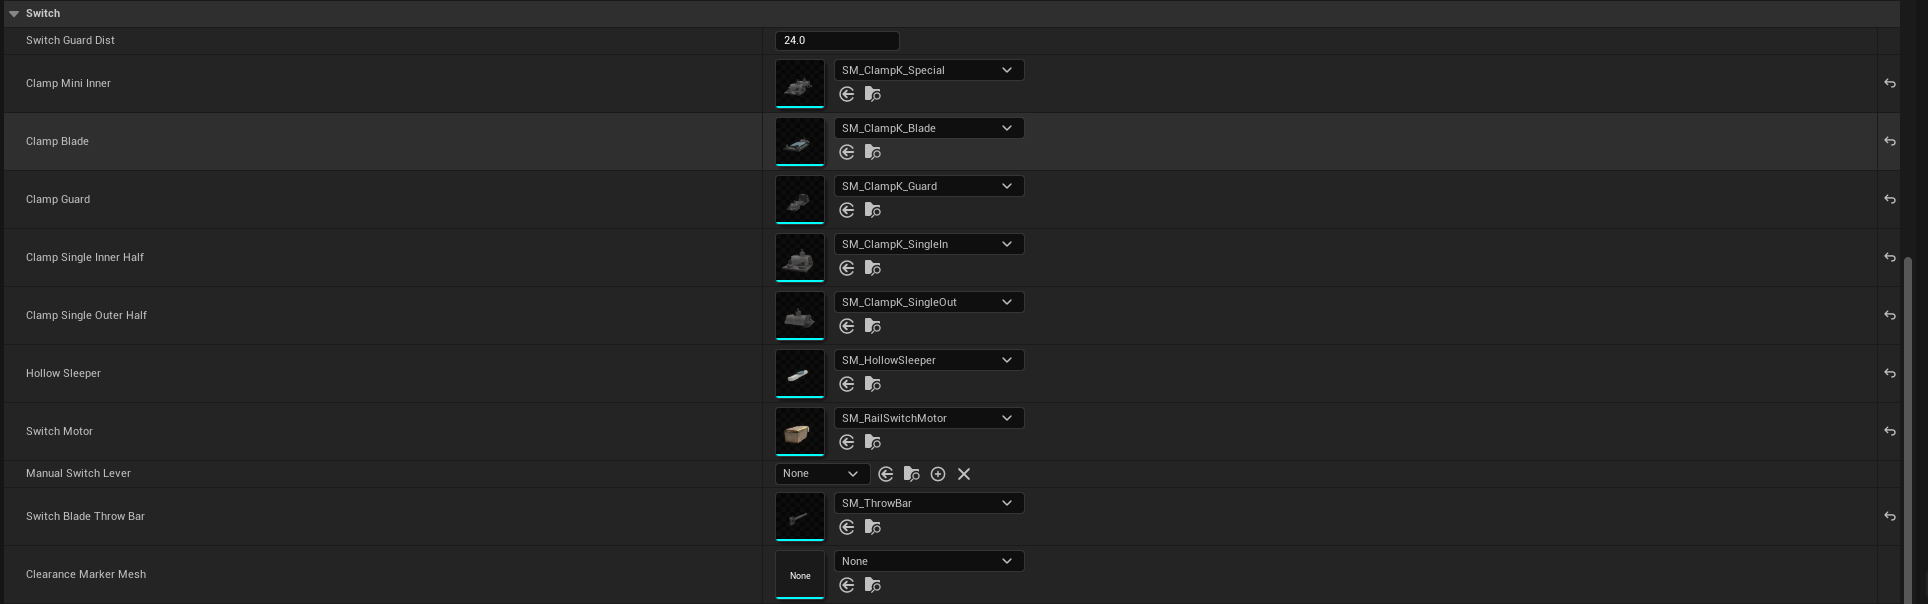The height and width of the screenshot is (604, 1928).
Task: Use selected asset for Clamp Single Inner Half
Action: pyautogui.click(x=847, y=269)
